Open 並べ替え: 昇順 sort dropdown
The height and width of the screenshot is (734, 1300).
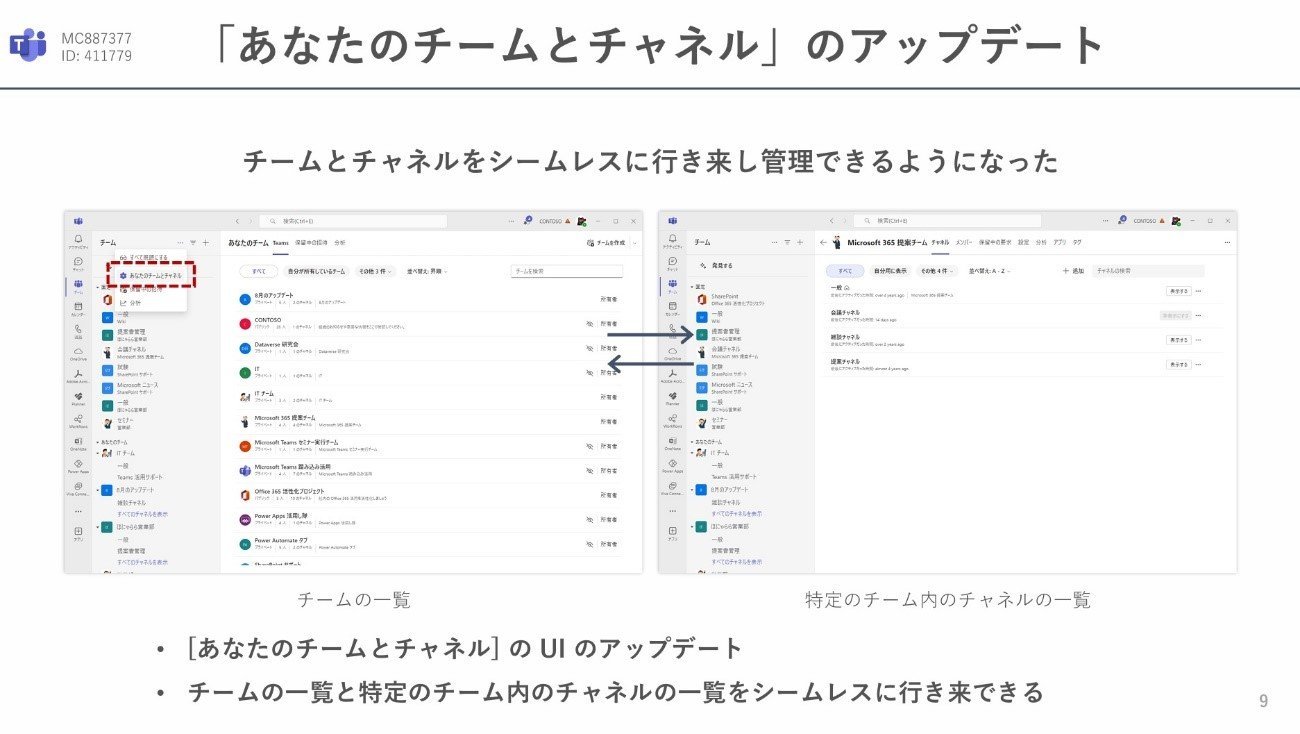[427, 271]
